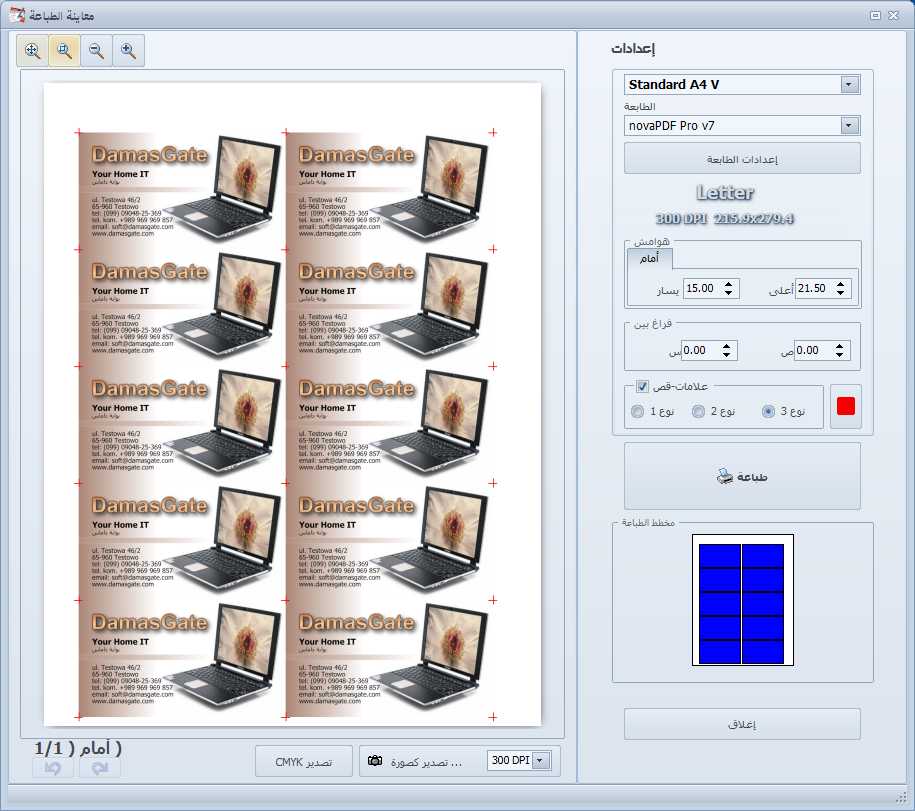Click the مخطط الطباعة print layout label
Screen dimensions: 915x811
648,523
